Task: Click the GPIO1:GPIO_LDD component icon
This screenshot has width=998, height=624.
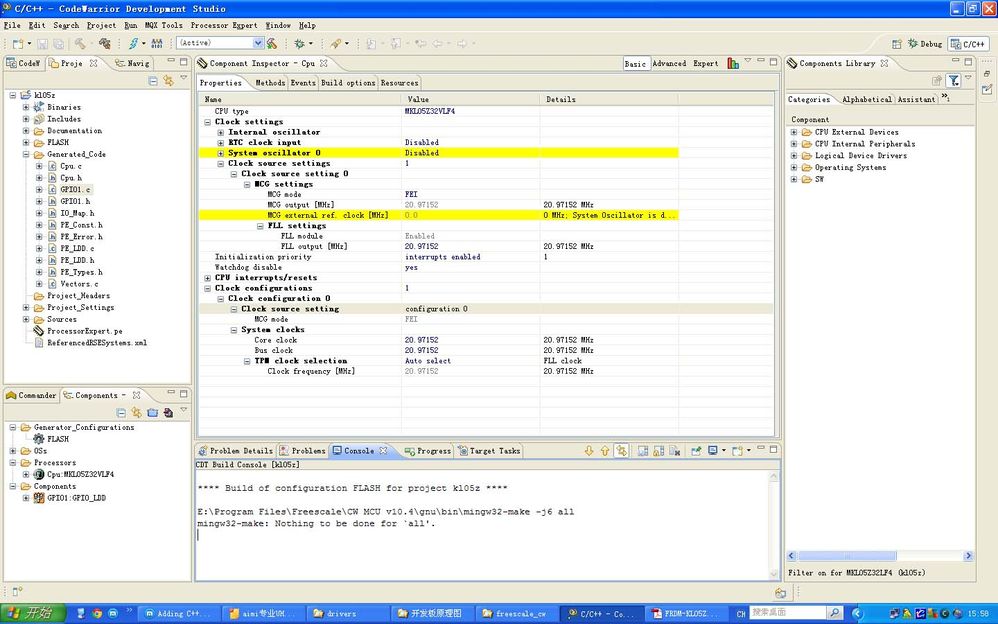Action: pyautogui.click(x=39, y=498)
